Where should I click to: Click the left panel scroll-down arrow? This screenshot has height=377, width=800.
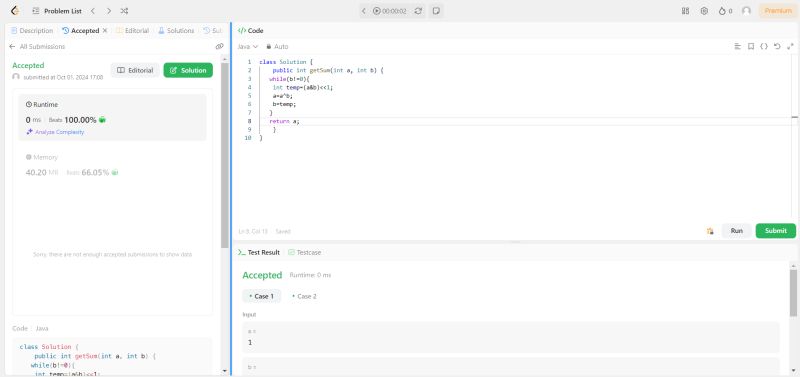click(x=225, y=371)
